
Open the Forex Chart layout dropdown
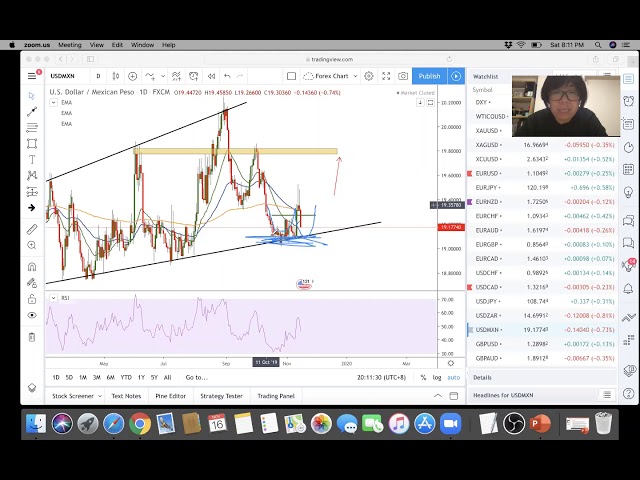(331, 76)
